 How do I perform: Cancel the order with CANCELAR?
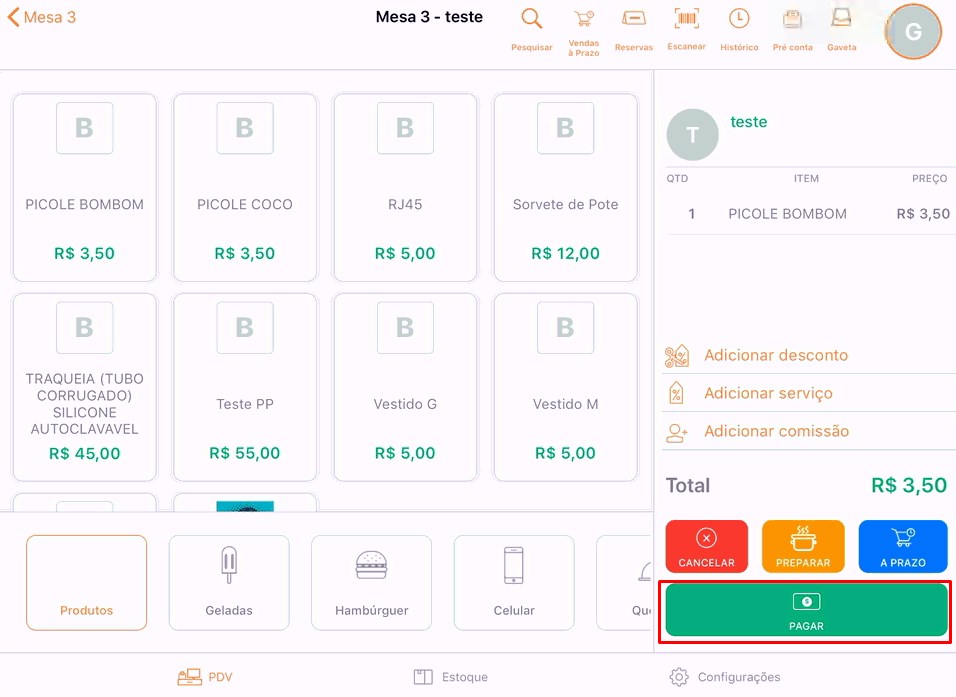(x=707, y=546)
